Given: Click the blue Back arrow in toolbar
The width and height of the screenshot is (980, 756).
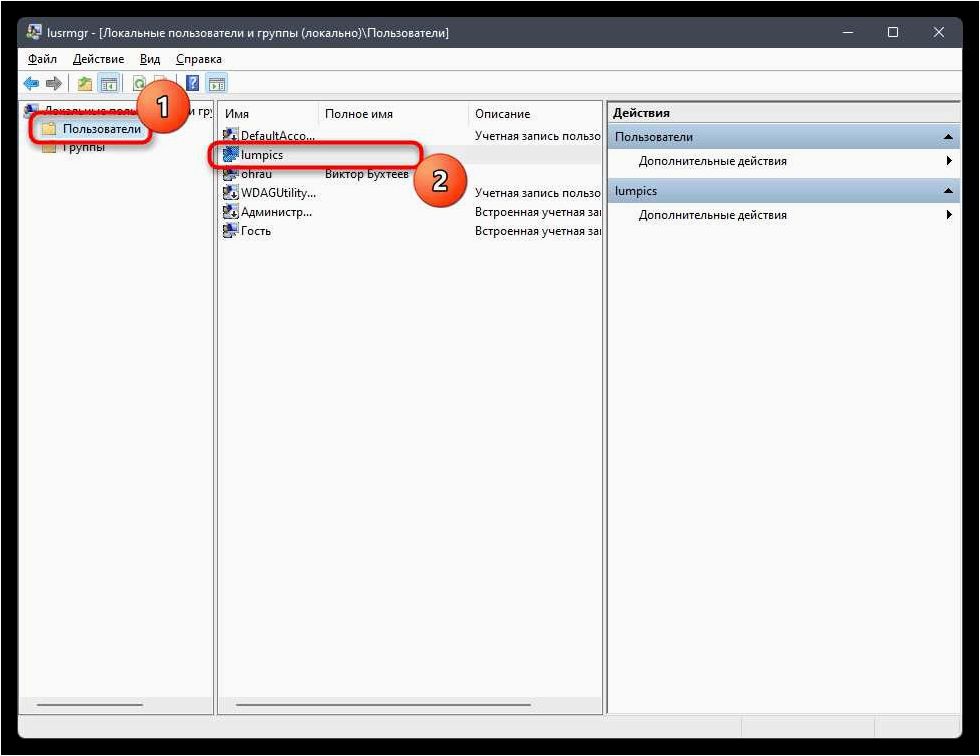Looking at the screenshot, I should 31,83.
